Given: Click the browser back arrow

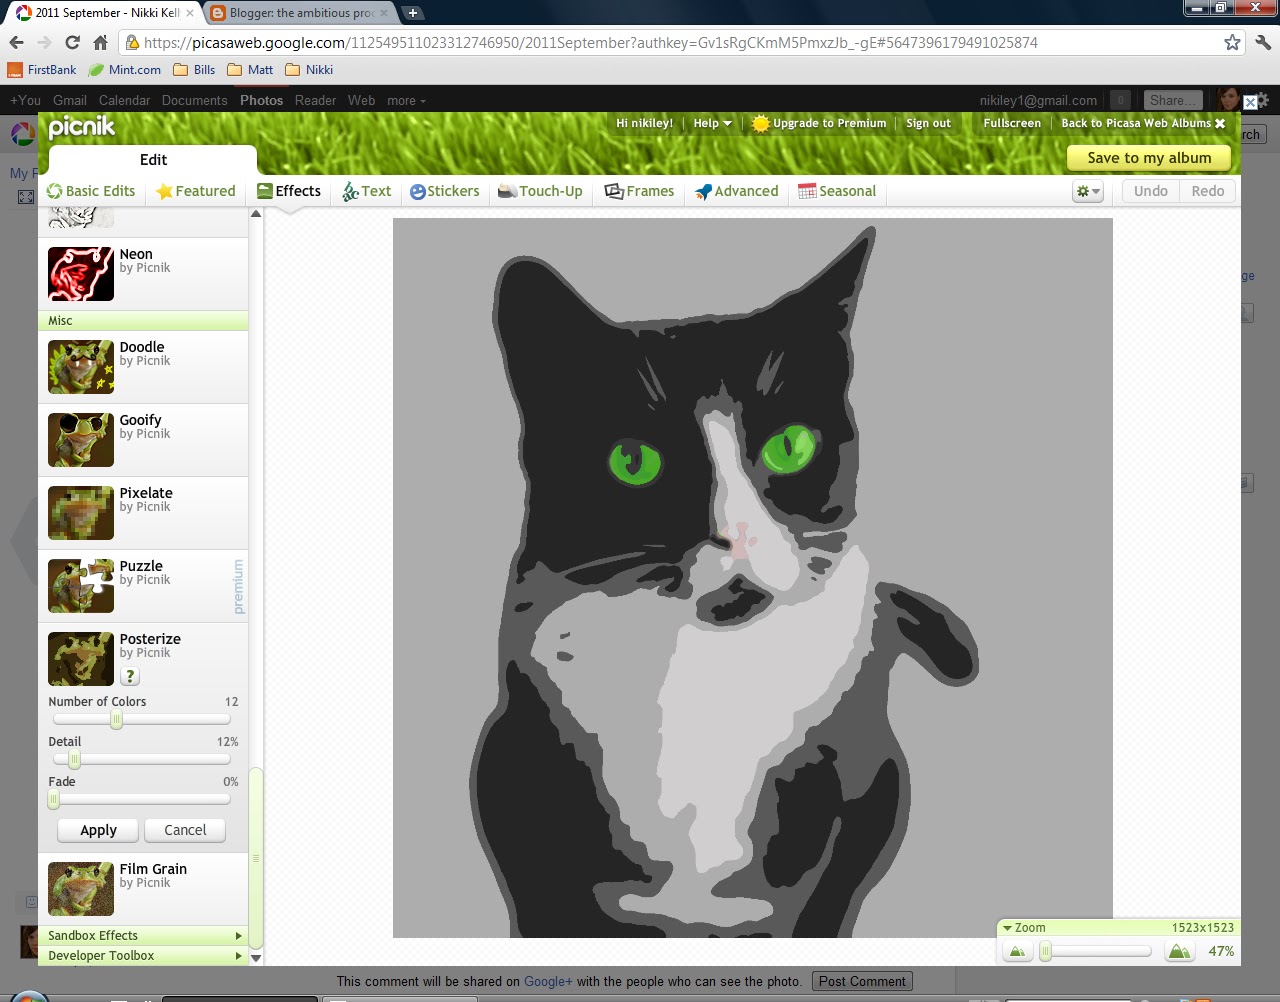Looking at the screenshot, I should click(16, 42).
